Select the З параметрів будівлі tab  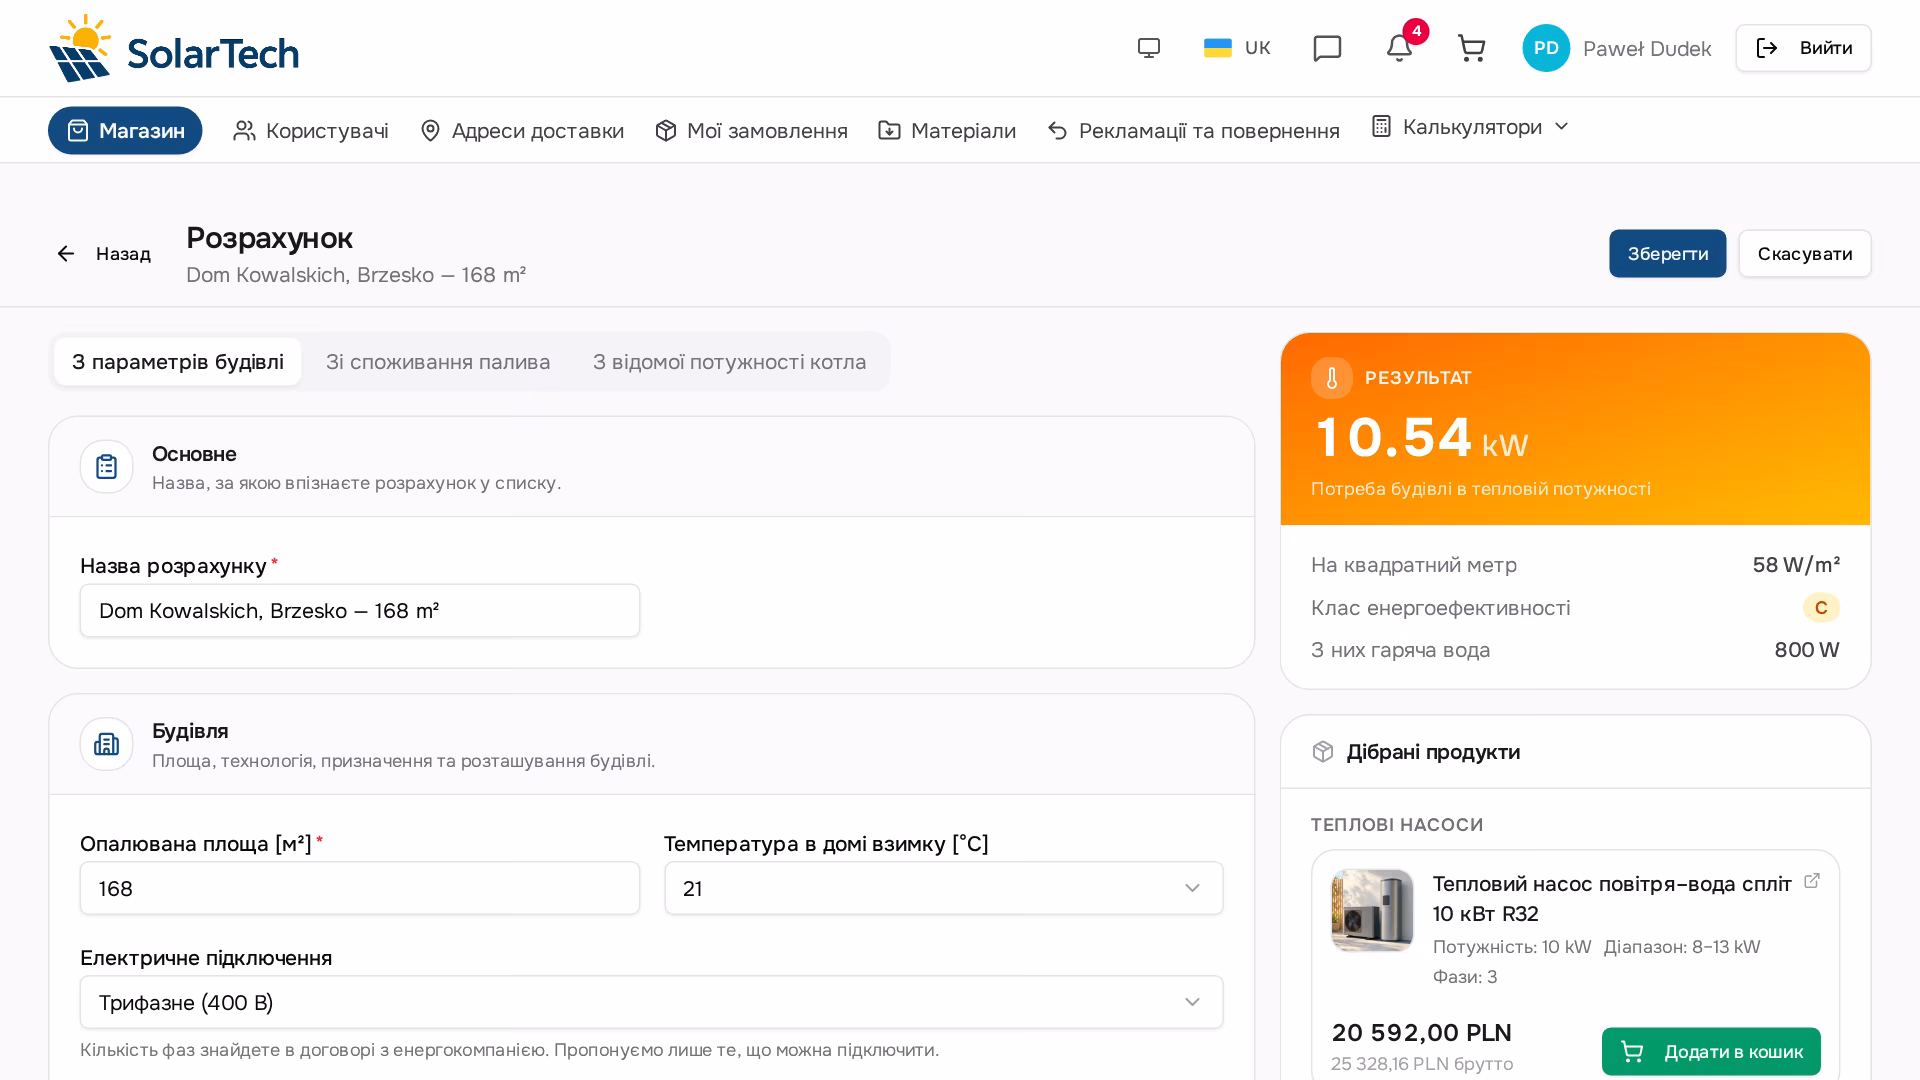pos(178,362)
